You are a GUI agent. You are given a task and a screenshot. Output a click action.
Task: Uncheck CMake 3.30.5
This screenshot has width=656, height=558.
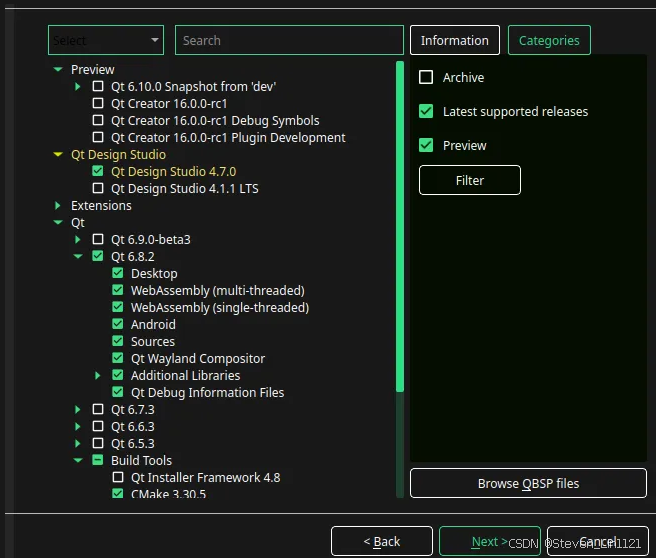(118, 493)
